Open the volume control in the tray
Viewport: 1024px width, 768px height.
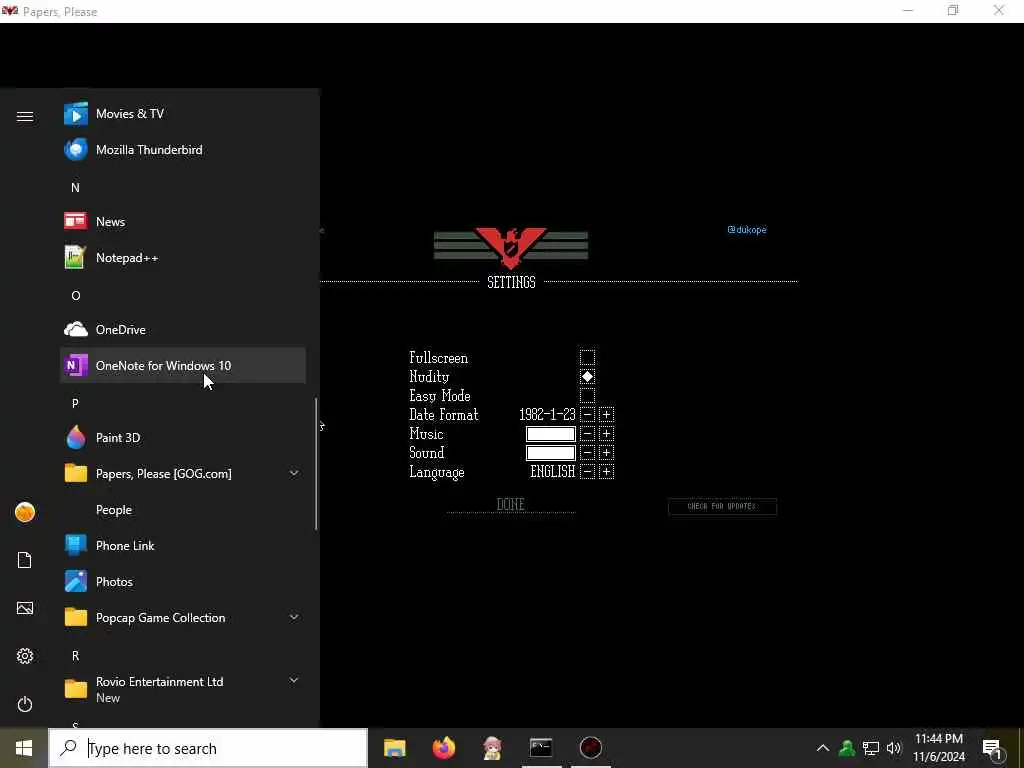[x=894, y=748]
